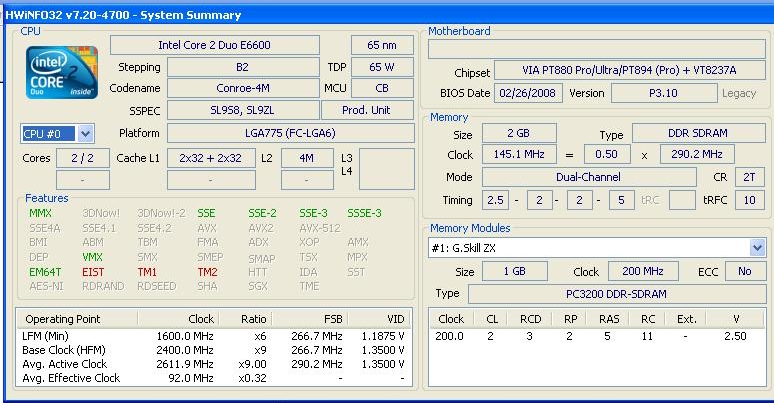Select the Mode 'Dual-Channel' field
774x403 pixels.
(x=589, y=177)
